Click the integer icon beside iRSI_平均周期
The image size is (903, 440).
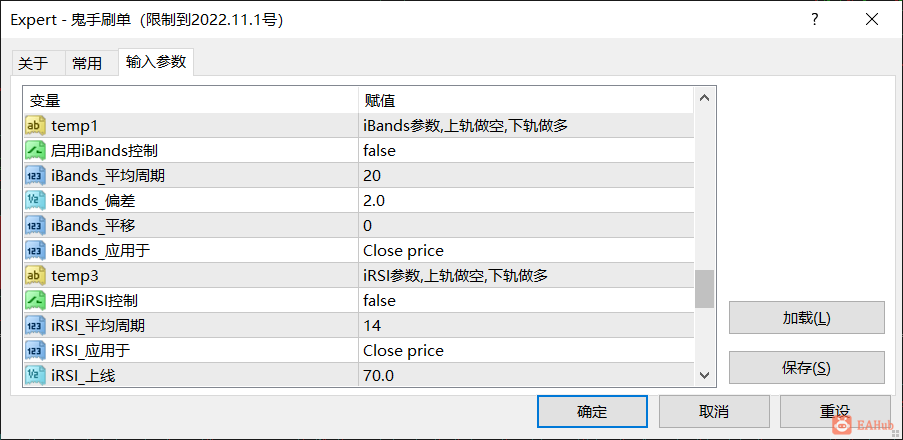[35, 326]
